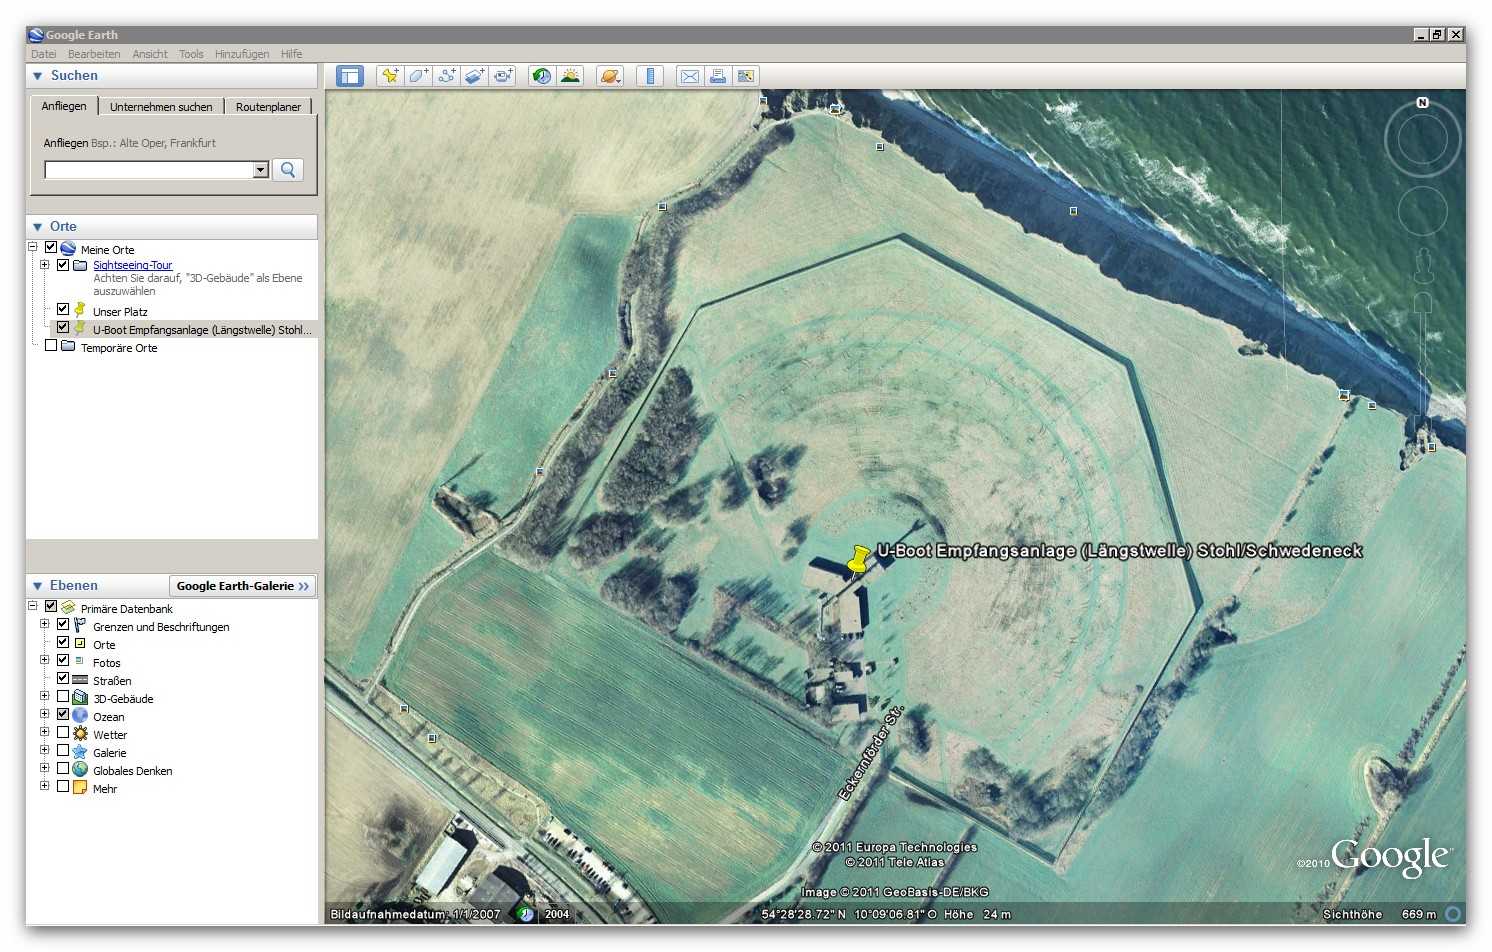Open the ruler measurement tool
The image size is (1492, 952).
point(650,76)
